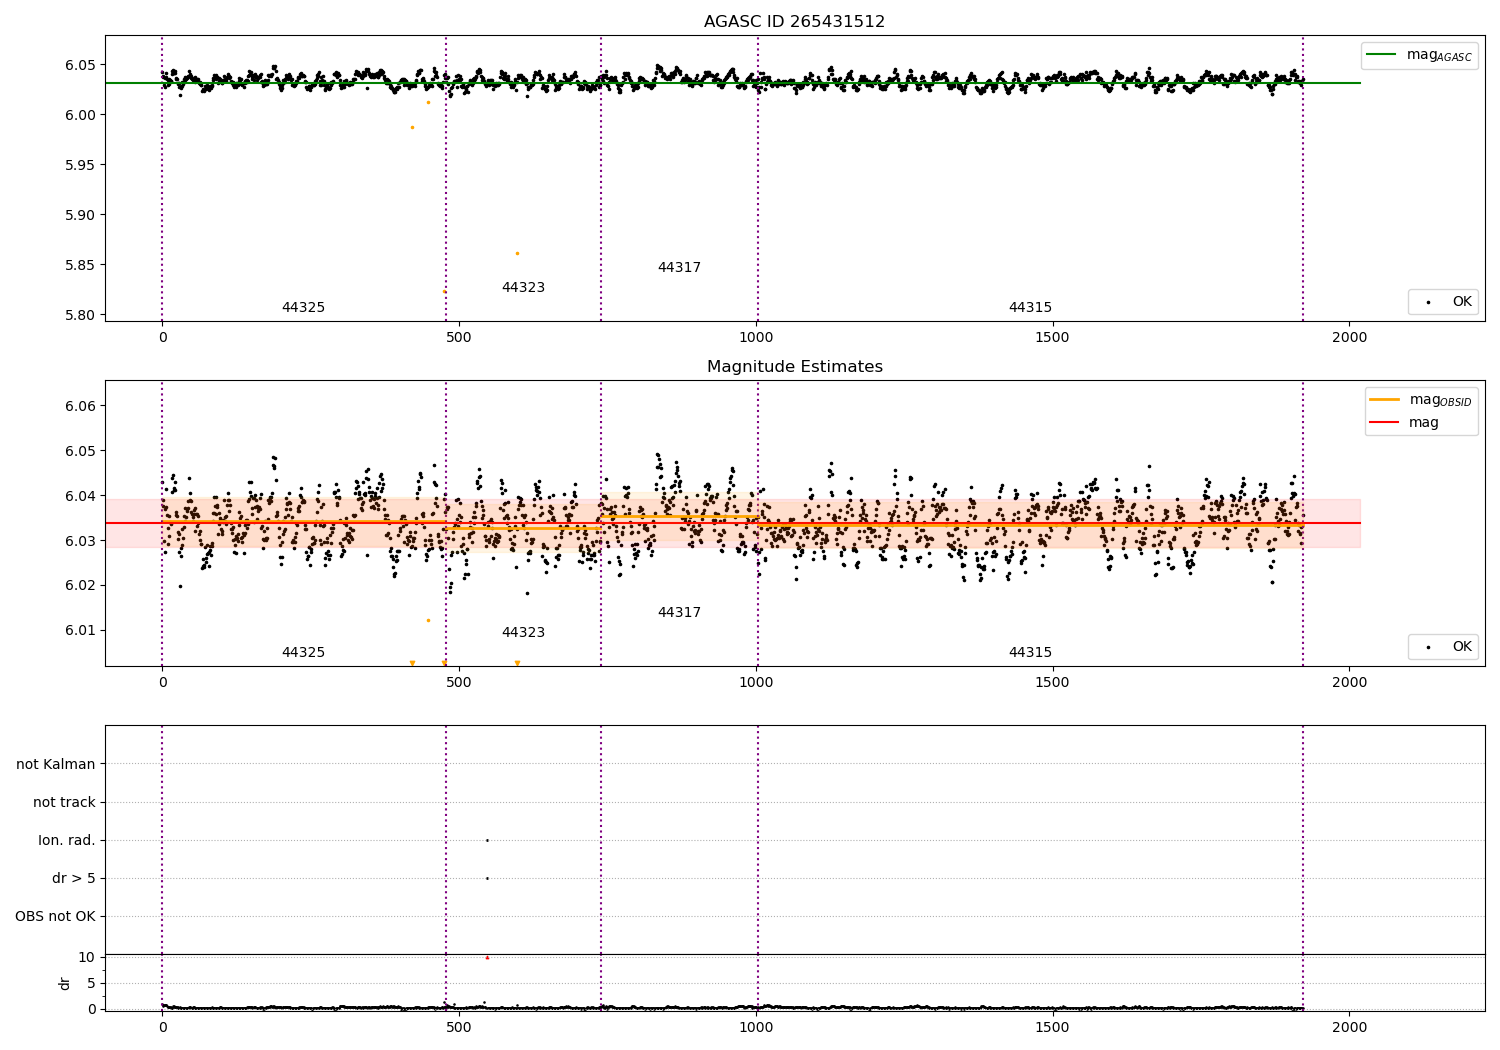The width and height of the screenshot is (1500, 1050).
Task: Select the mag OBSID legend entry with orange line
Action: tap(1421, 400)
